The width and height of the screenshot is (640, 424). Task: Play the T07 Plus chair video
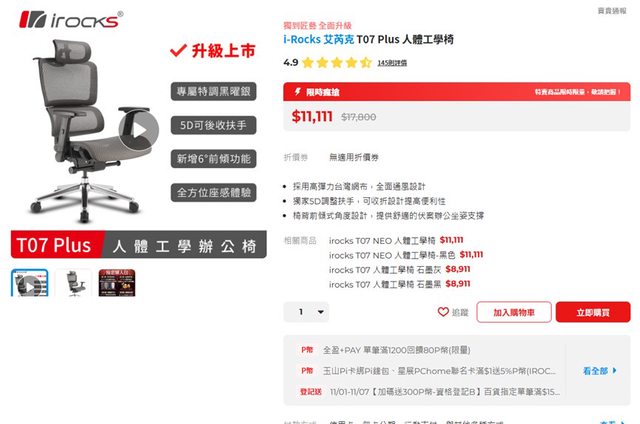click(139, 131)
